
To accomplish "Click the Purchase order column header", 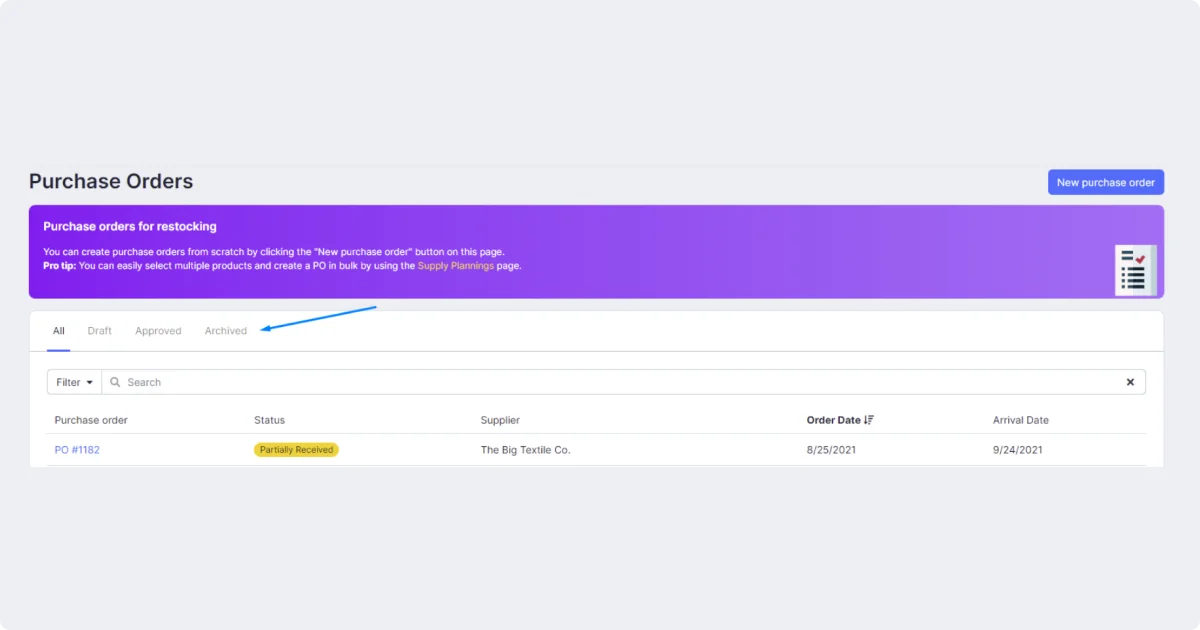I will tap(91, 420).
